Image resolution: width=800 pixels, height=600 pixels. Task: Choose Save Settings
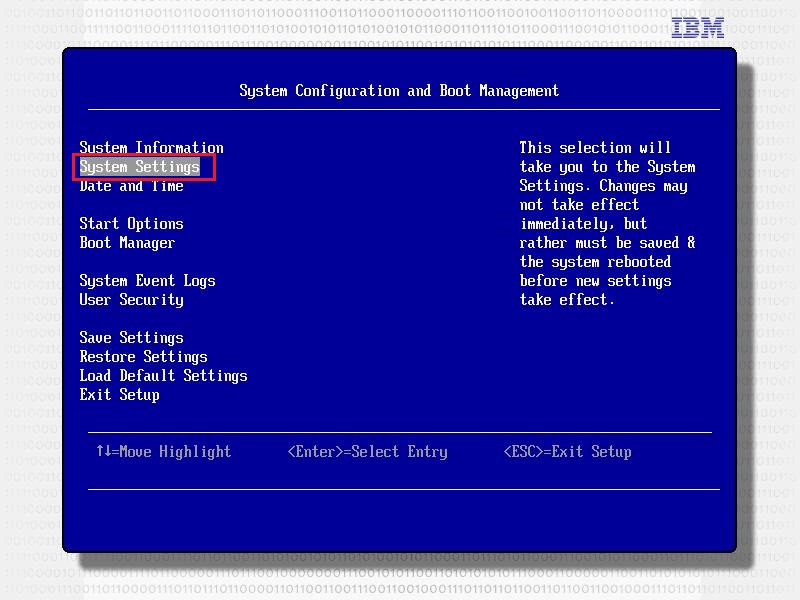pos(131,338)
